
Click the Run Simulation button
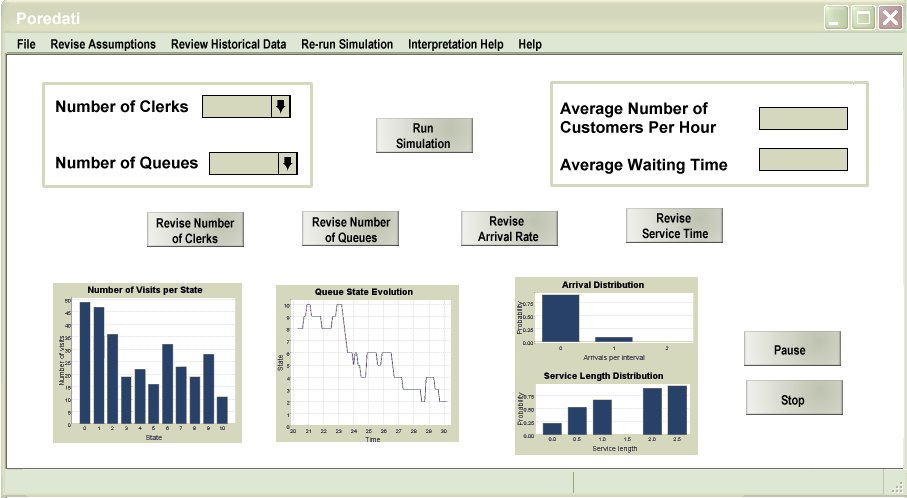(x=424, y=136)
